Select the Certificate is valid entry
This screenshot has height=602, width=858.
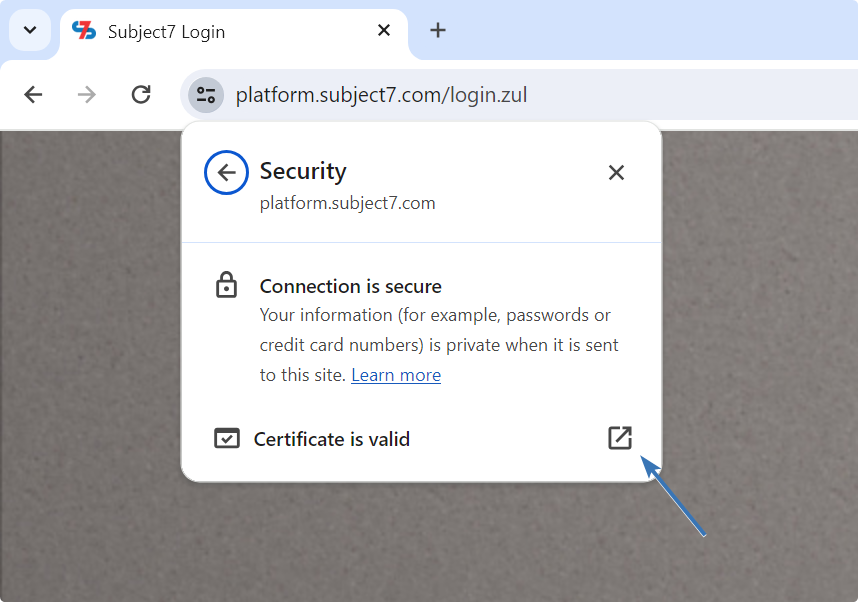click(332, 439)
